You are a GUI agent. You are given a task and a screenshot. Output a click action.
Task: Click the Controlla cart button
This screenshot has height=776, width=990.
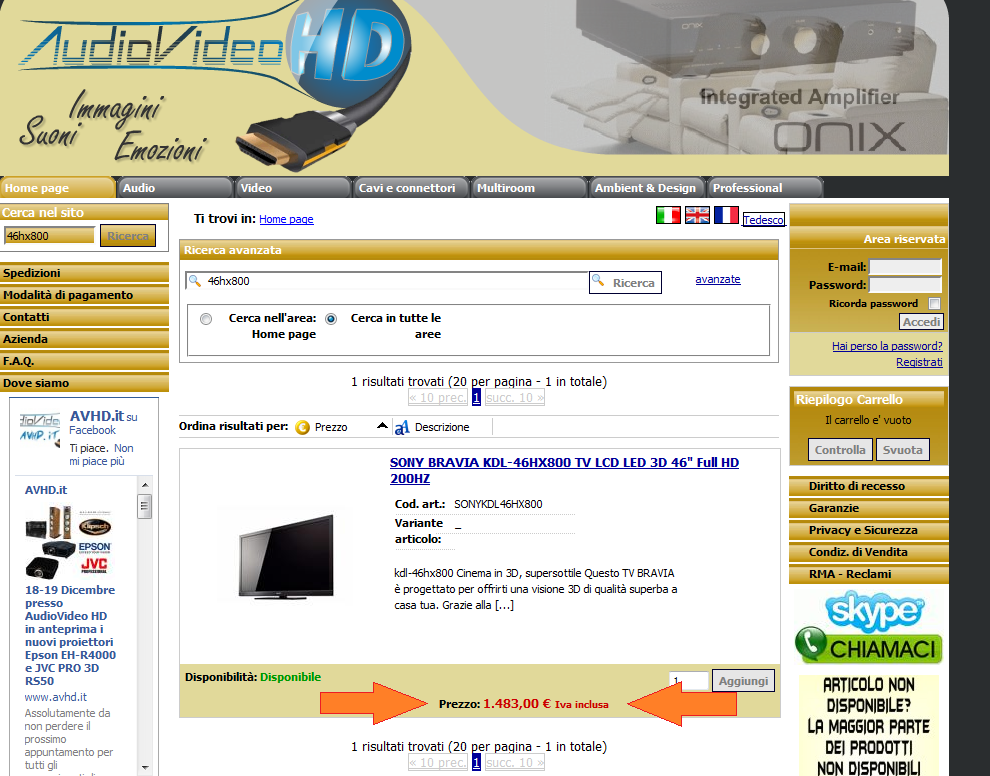tap(840, 450)
